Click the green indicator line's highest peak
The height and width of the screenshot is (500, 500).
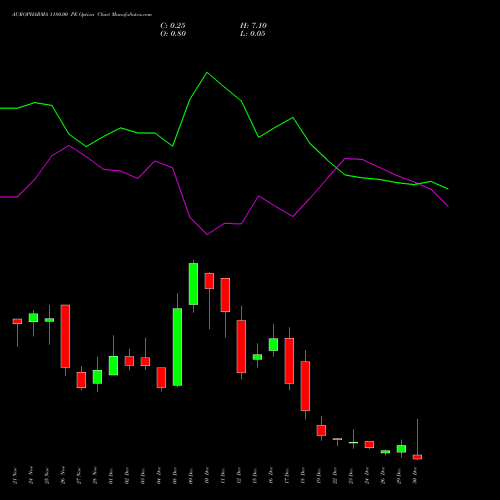(x=207, y=72)
